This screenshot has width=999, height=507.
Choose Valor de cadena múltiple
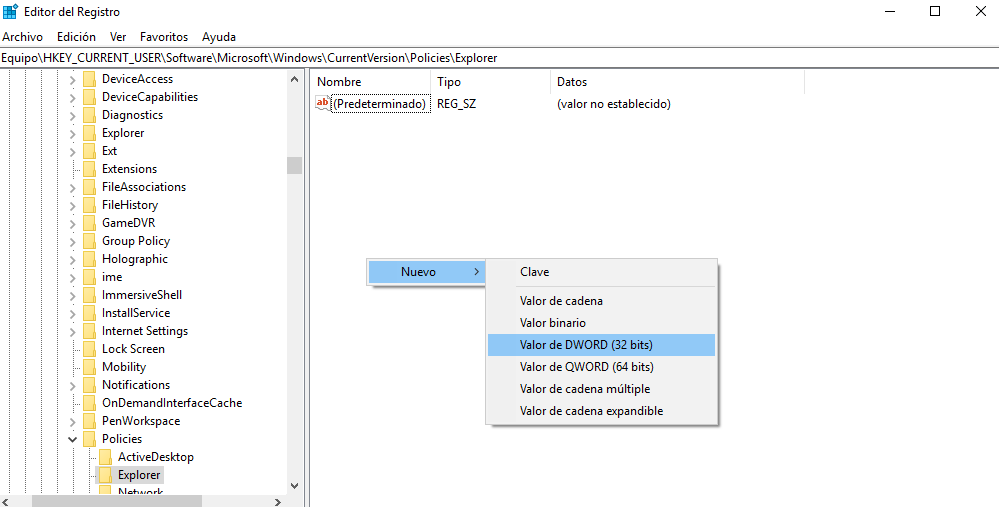click(601, 389)
